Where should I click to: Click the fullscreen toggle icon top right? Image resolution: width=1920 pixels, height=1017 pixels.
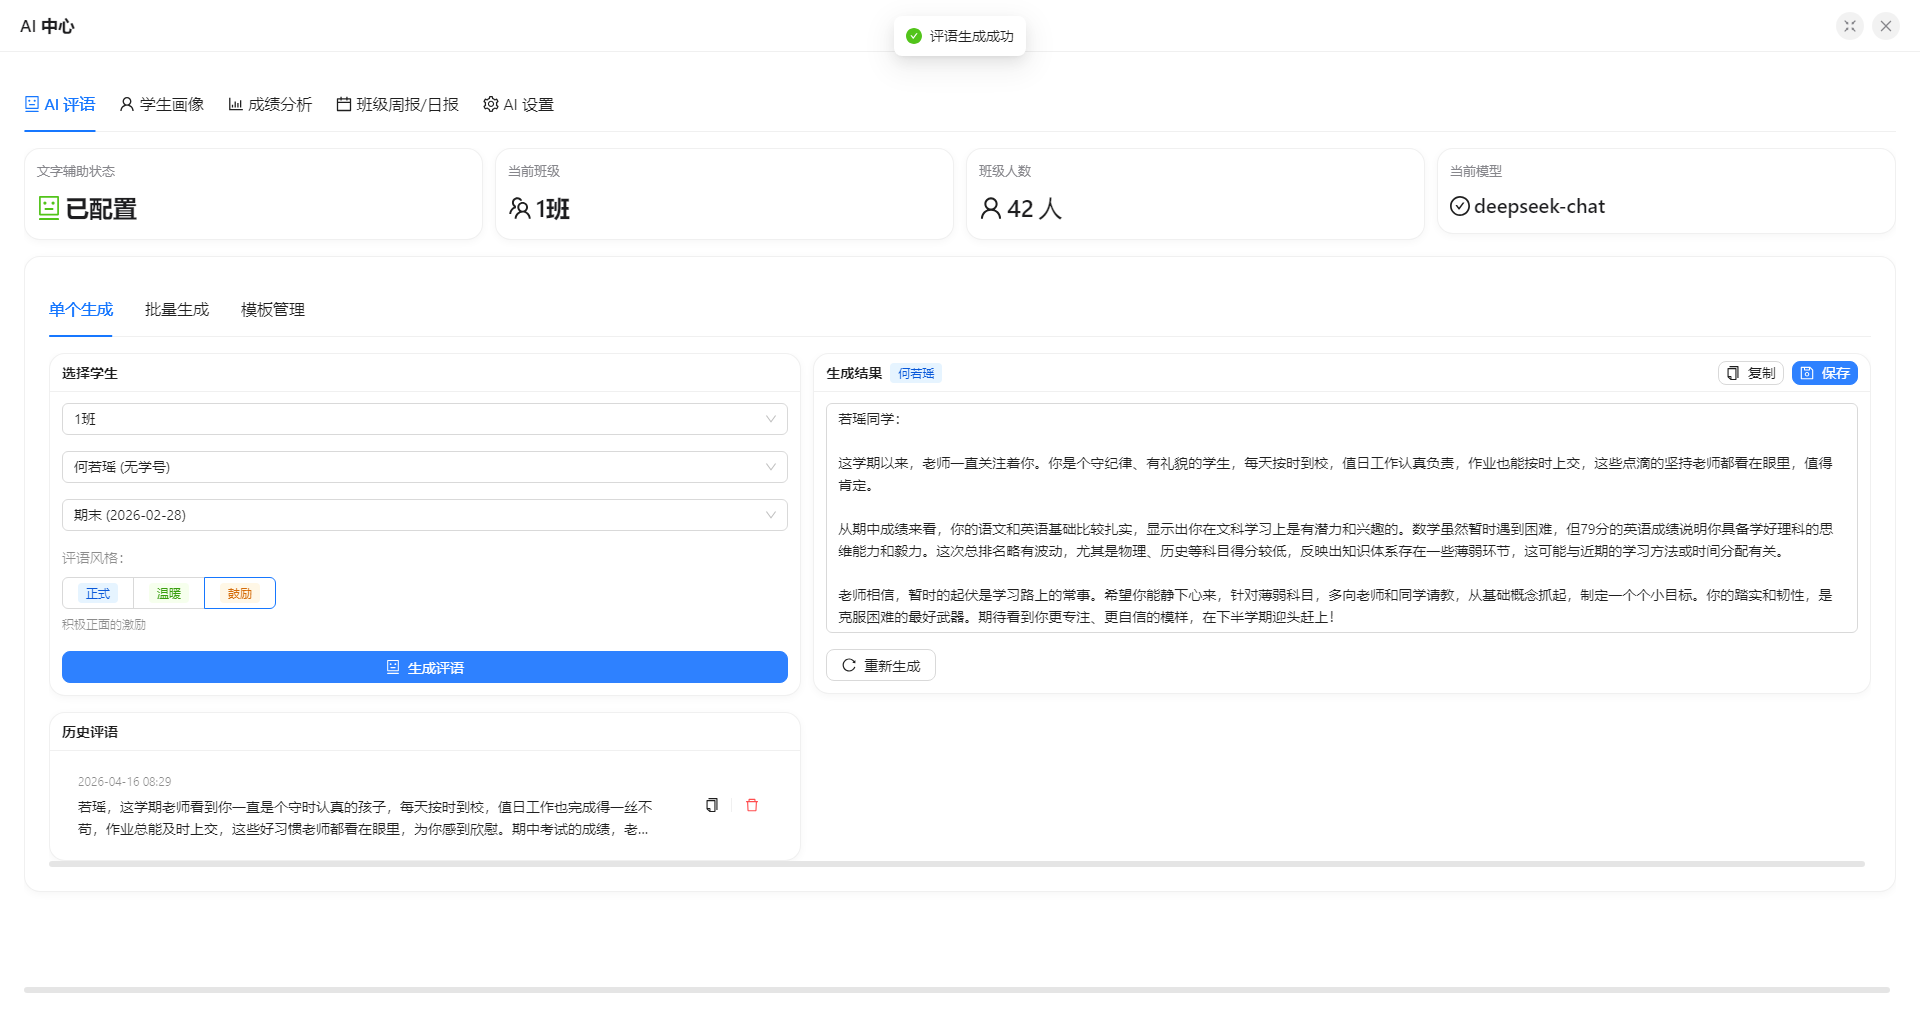(1850, 26)
